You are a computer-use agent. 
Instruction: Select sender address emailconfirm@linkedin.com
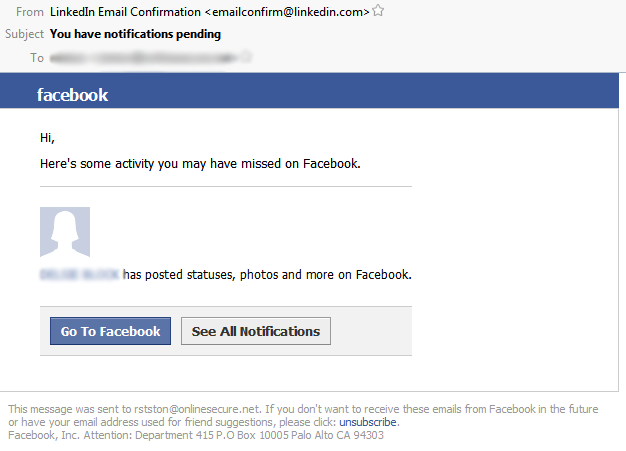coord(287,12)
